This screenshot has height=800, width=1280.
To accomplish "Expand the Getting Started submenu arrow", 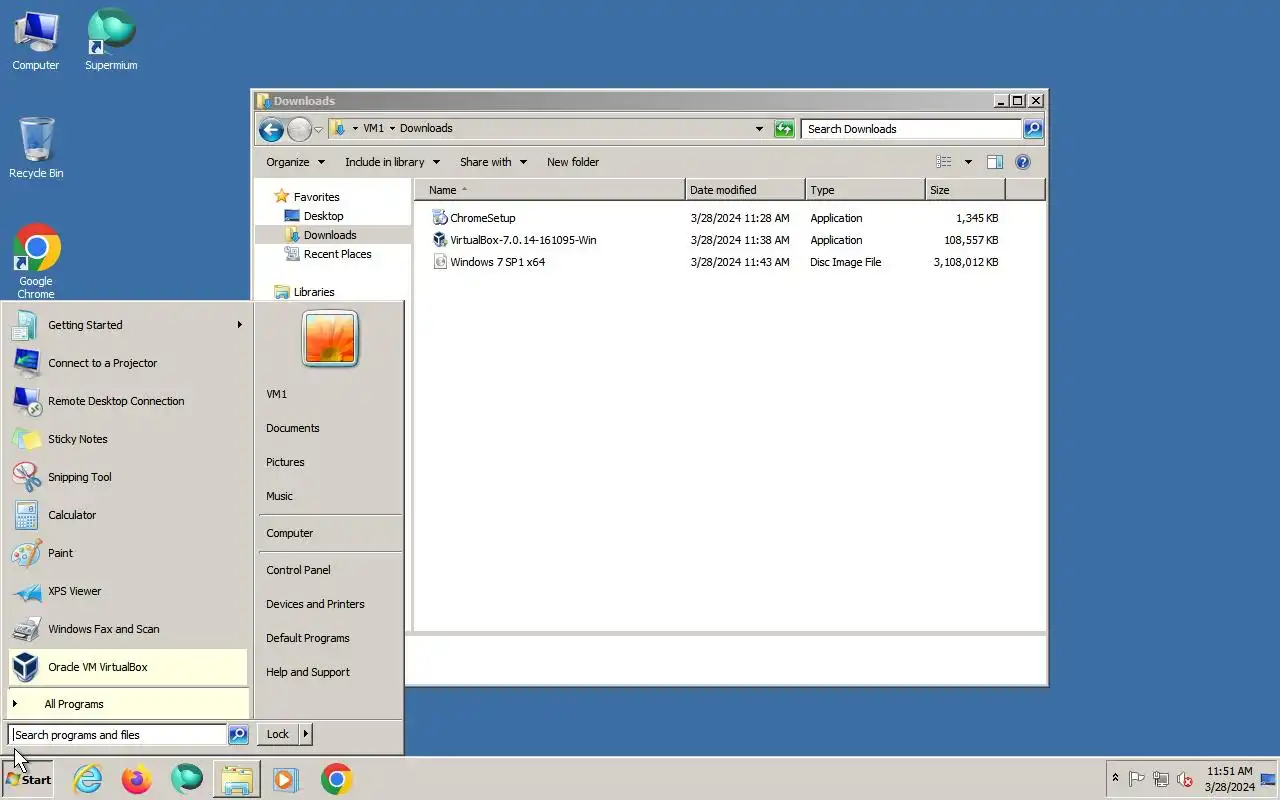I will tap(239, 325).
